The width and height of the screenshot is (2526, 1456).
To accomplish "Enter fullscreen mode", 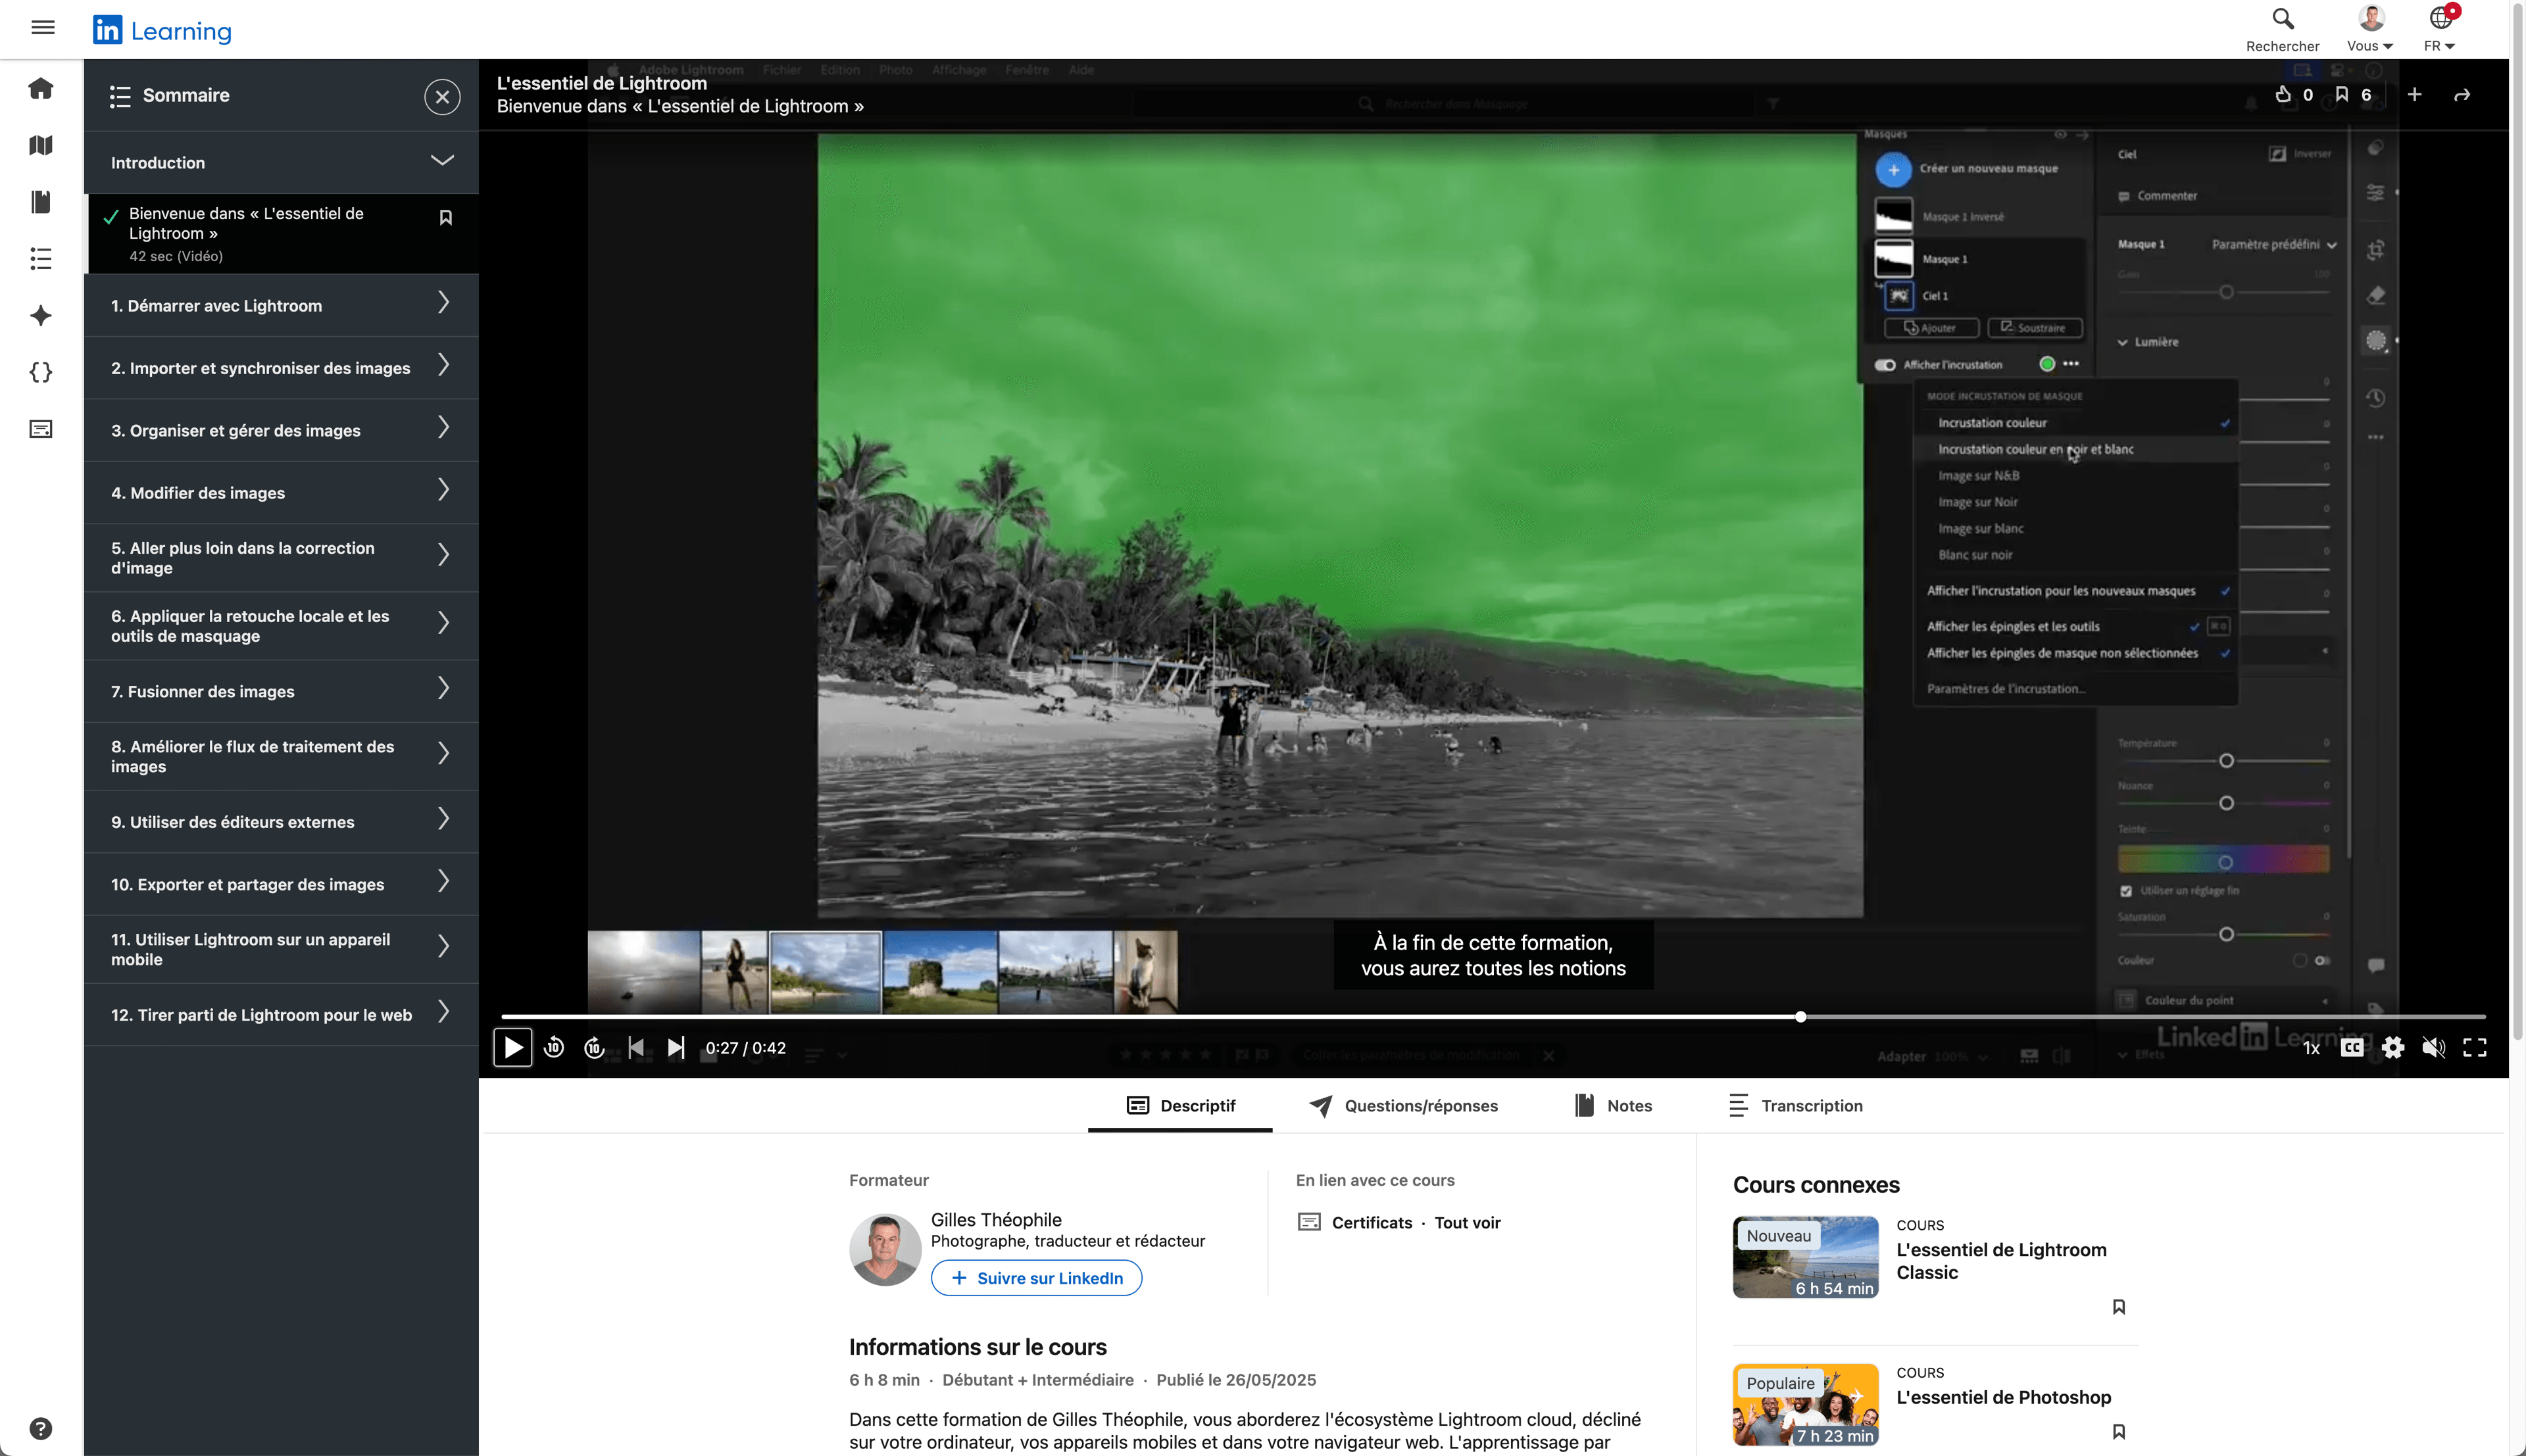I will (x=2475, y=1047).
